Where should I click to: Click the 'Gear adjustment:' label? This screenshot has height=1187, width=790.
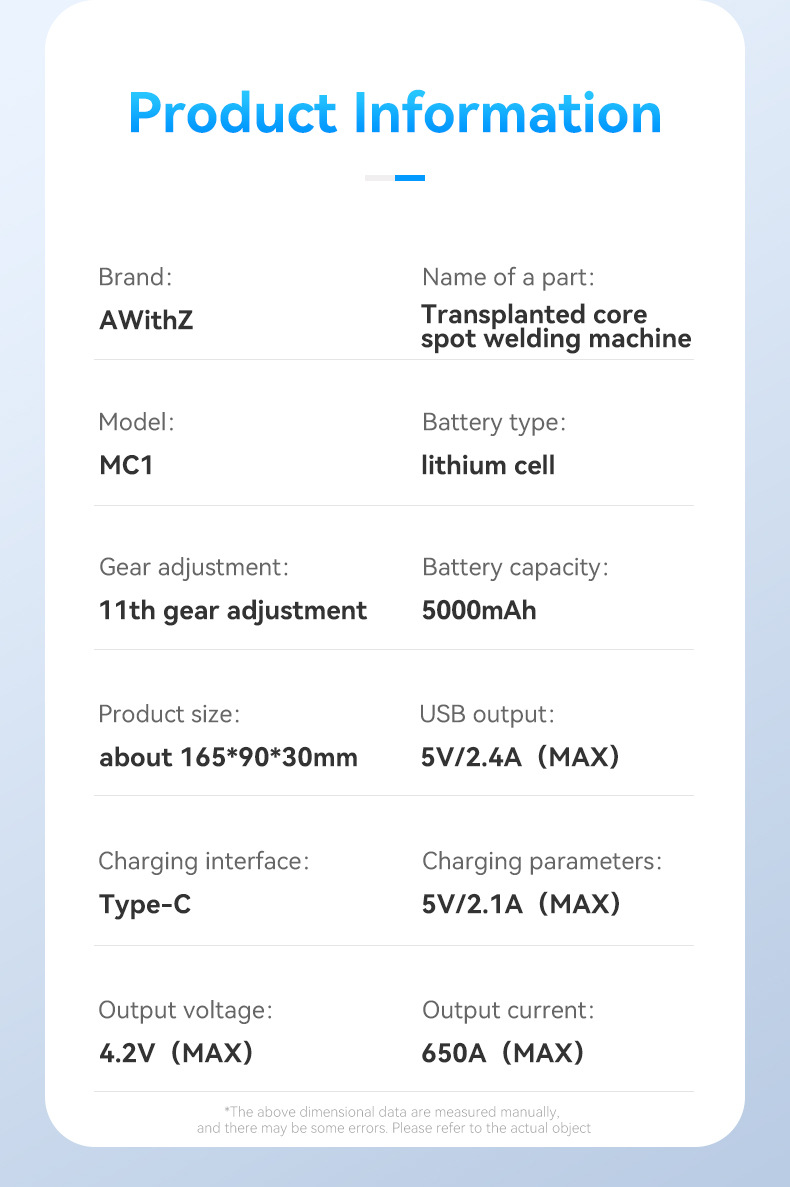click(193, 567)
